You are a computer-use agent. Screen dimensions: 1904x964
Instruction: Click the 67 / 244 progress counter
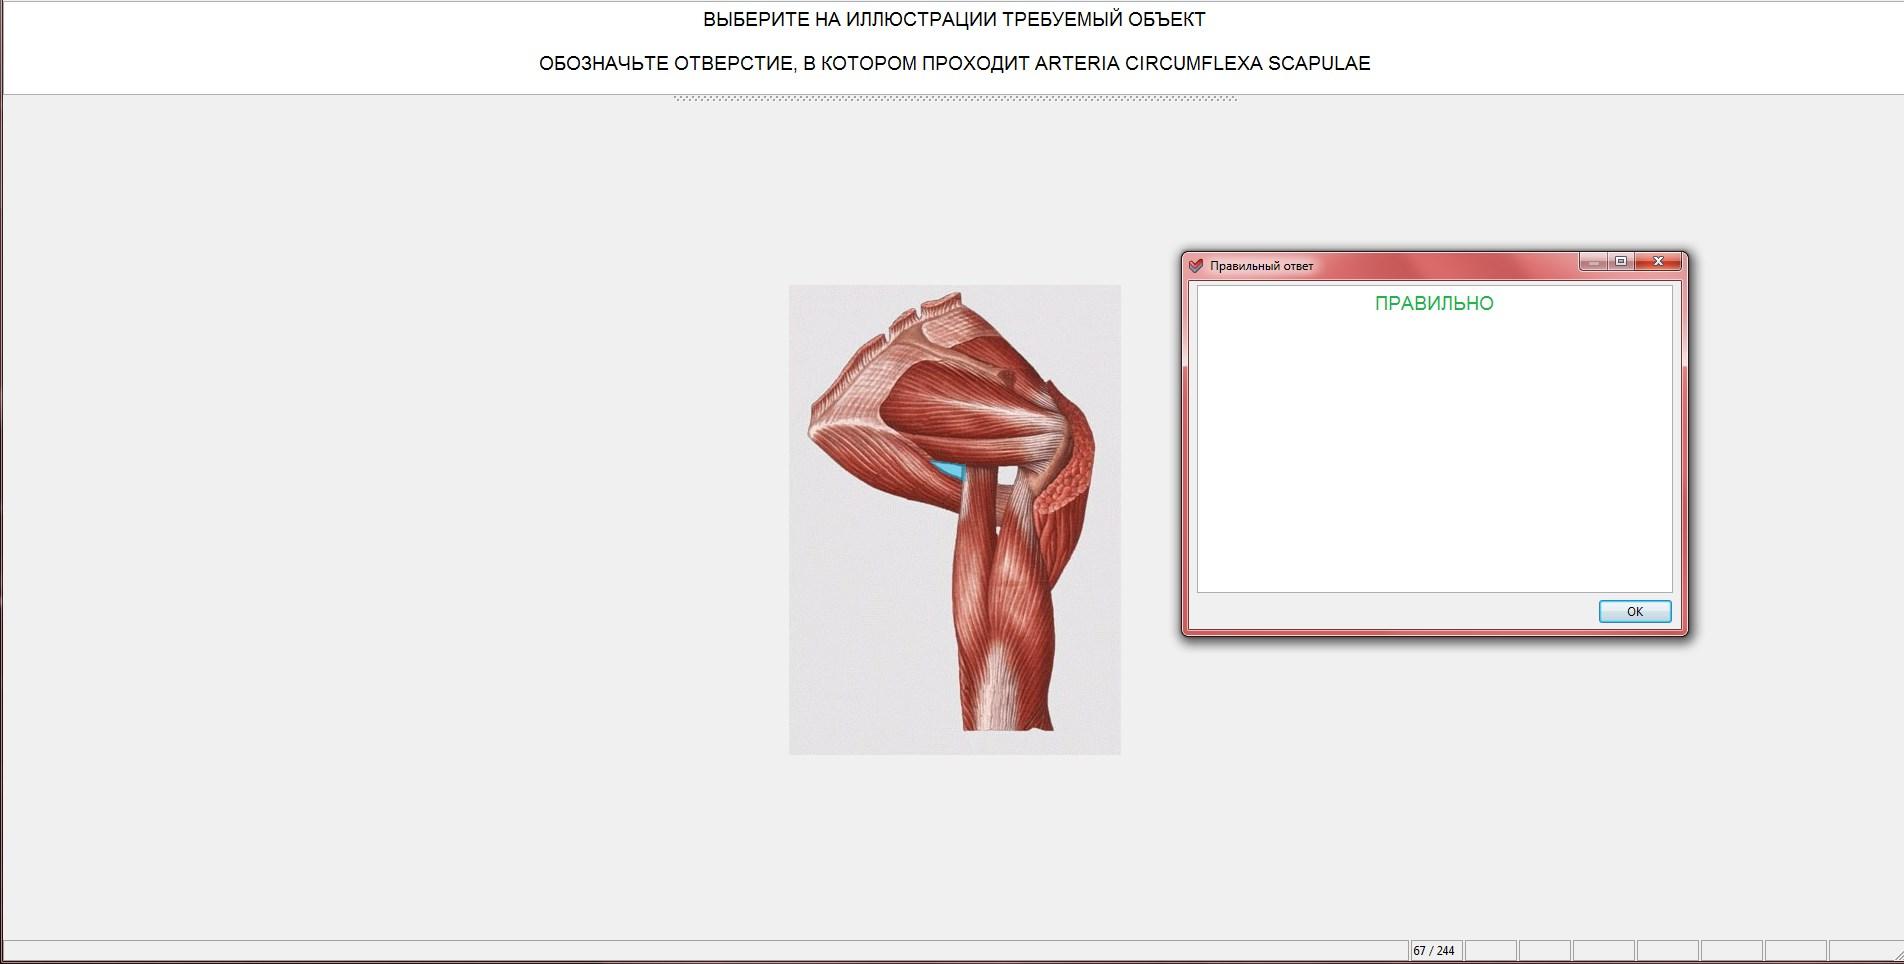[x=1434, y=950]
